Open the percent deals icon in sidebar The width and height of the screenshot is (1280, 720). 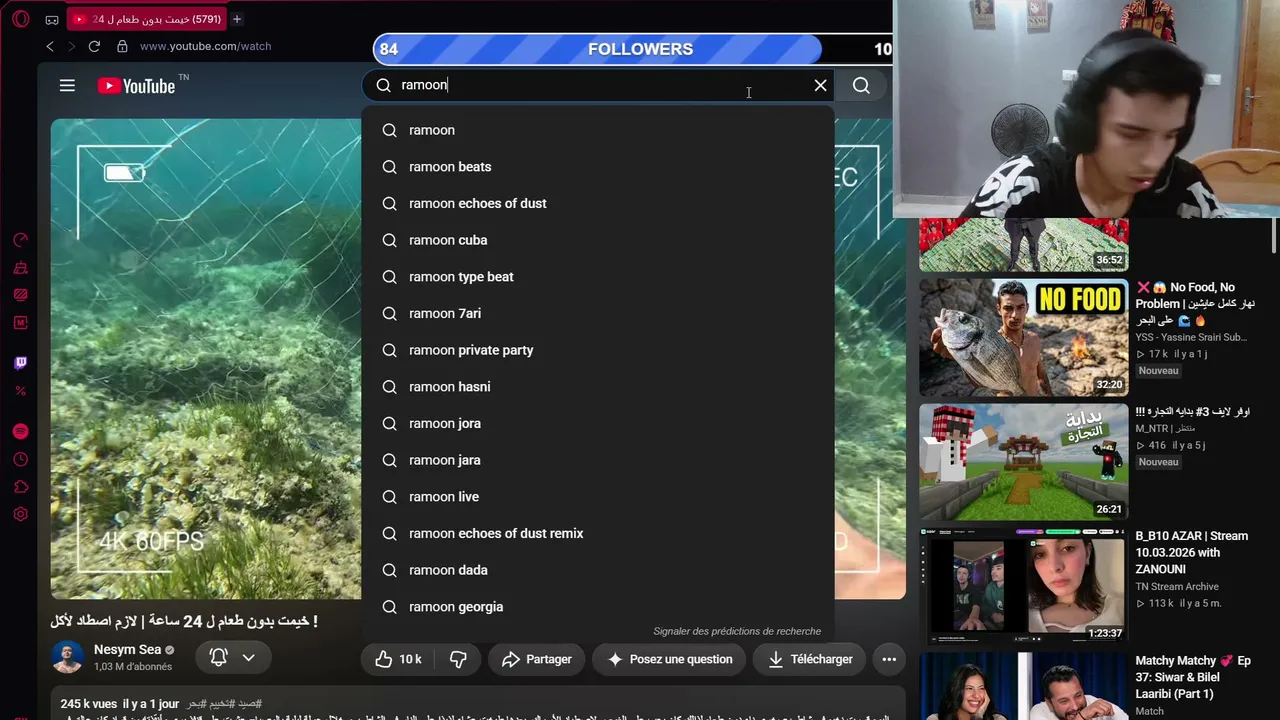[x=20, y=391]
